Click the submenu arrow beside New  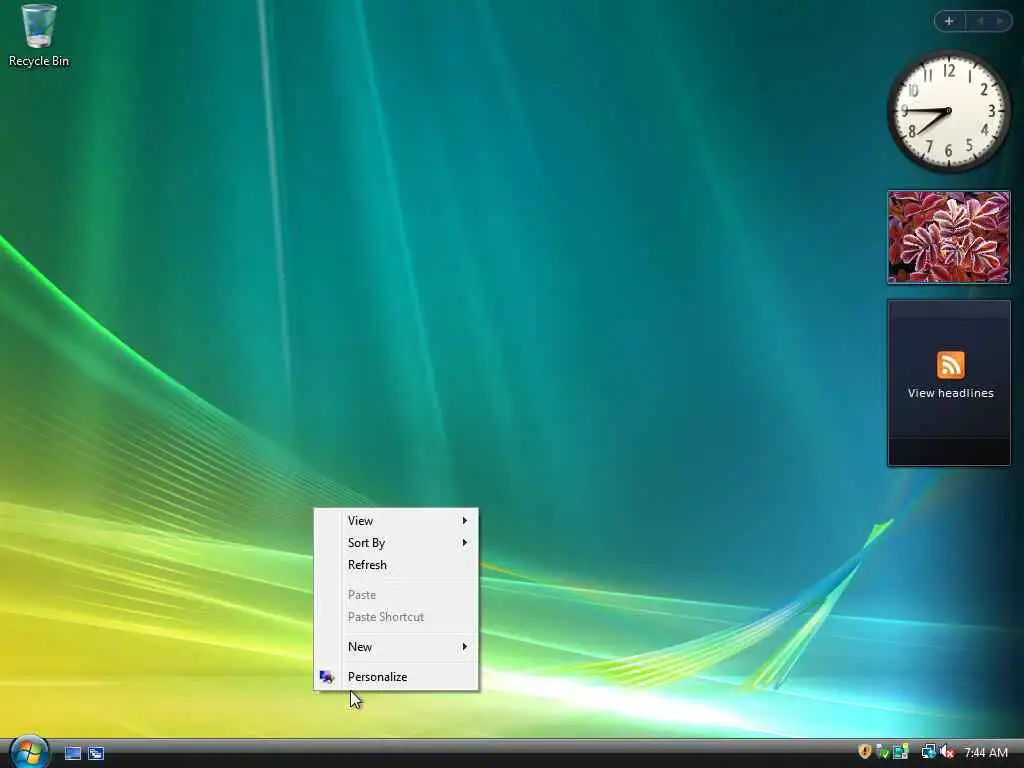[x=464, y=647]
